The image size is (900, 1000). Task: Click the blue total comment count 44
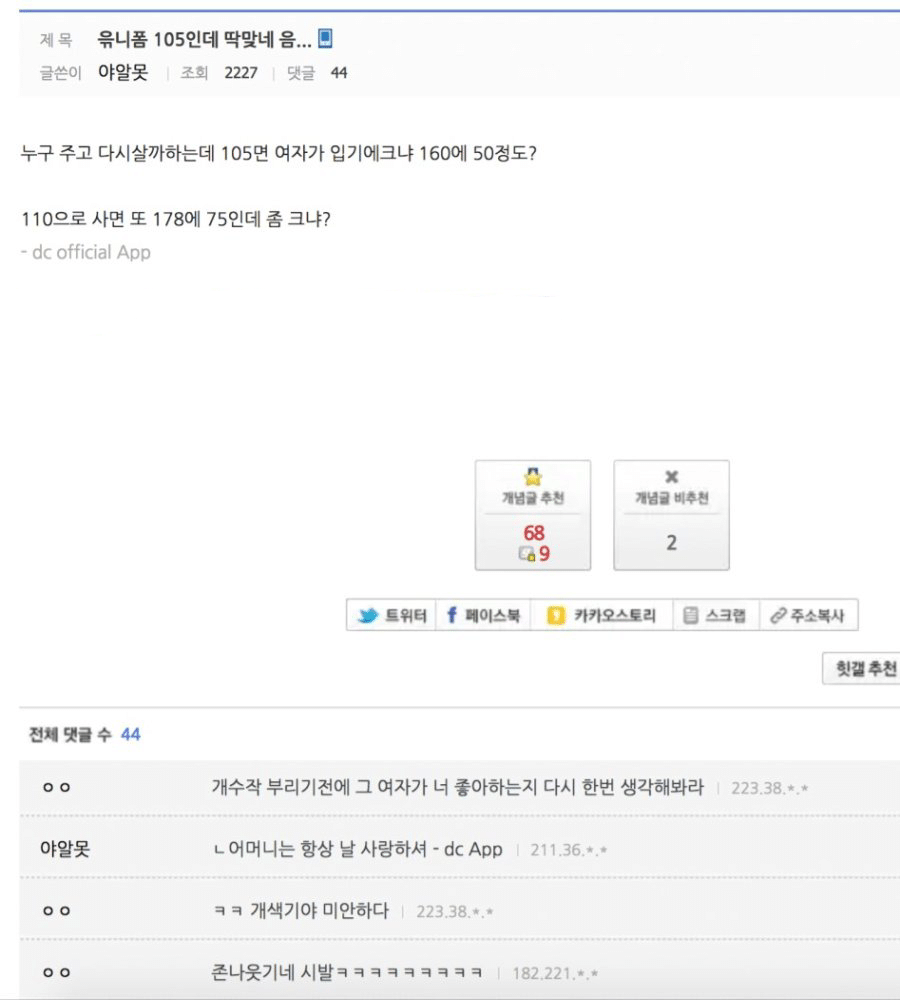tap(130, 735)
